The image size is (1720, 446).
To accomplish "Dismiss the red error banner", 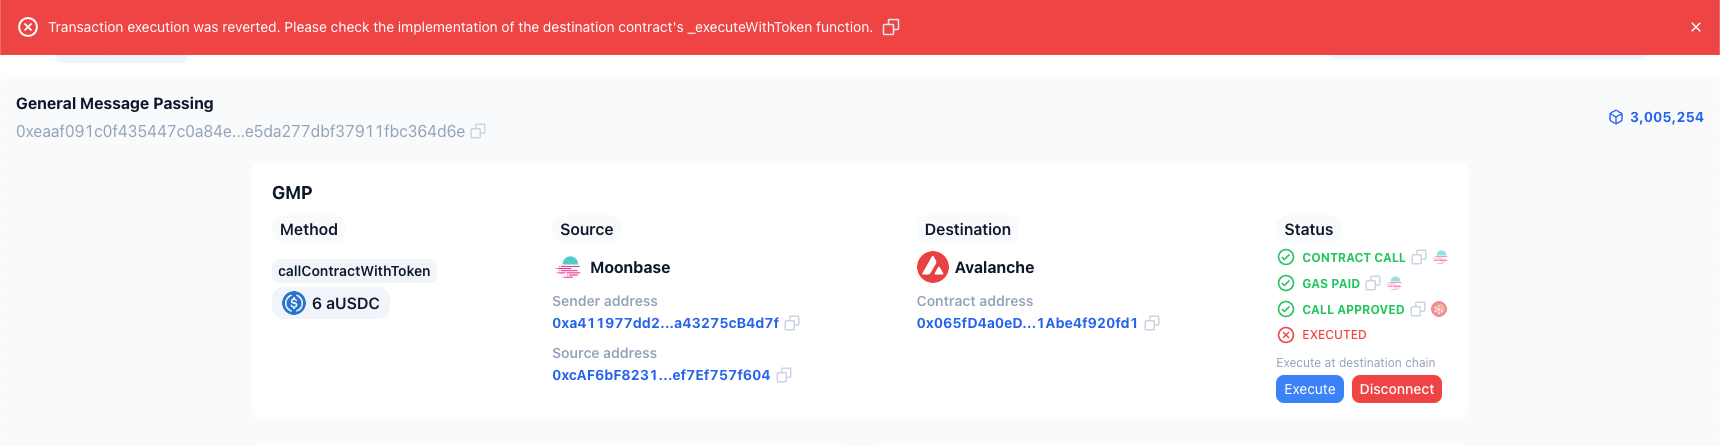I will [1696, 27].
